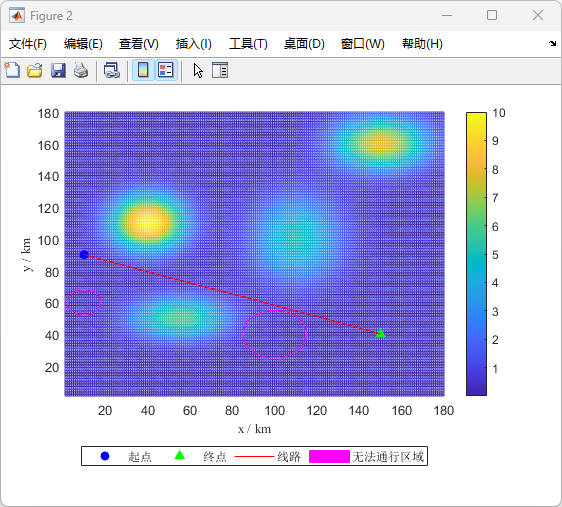Click the y / km axis label
Viewport: 562px width, 507px height.
[x=27, y=255]
